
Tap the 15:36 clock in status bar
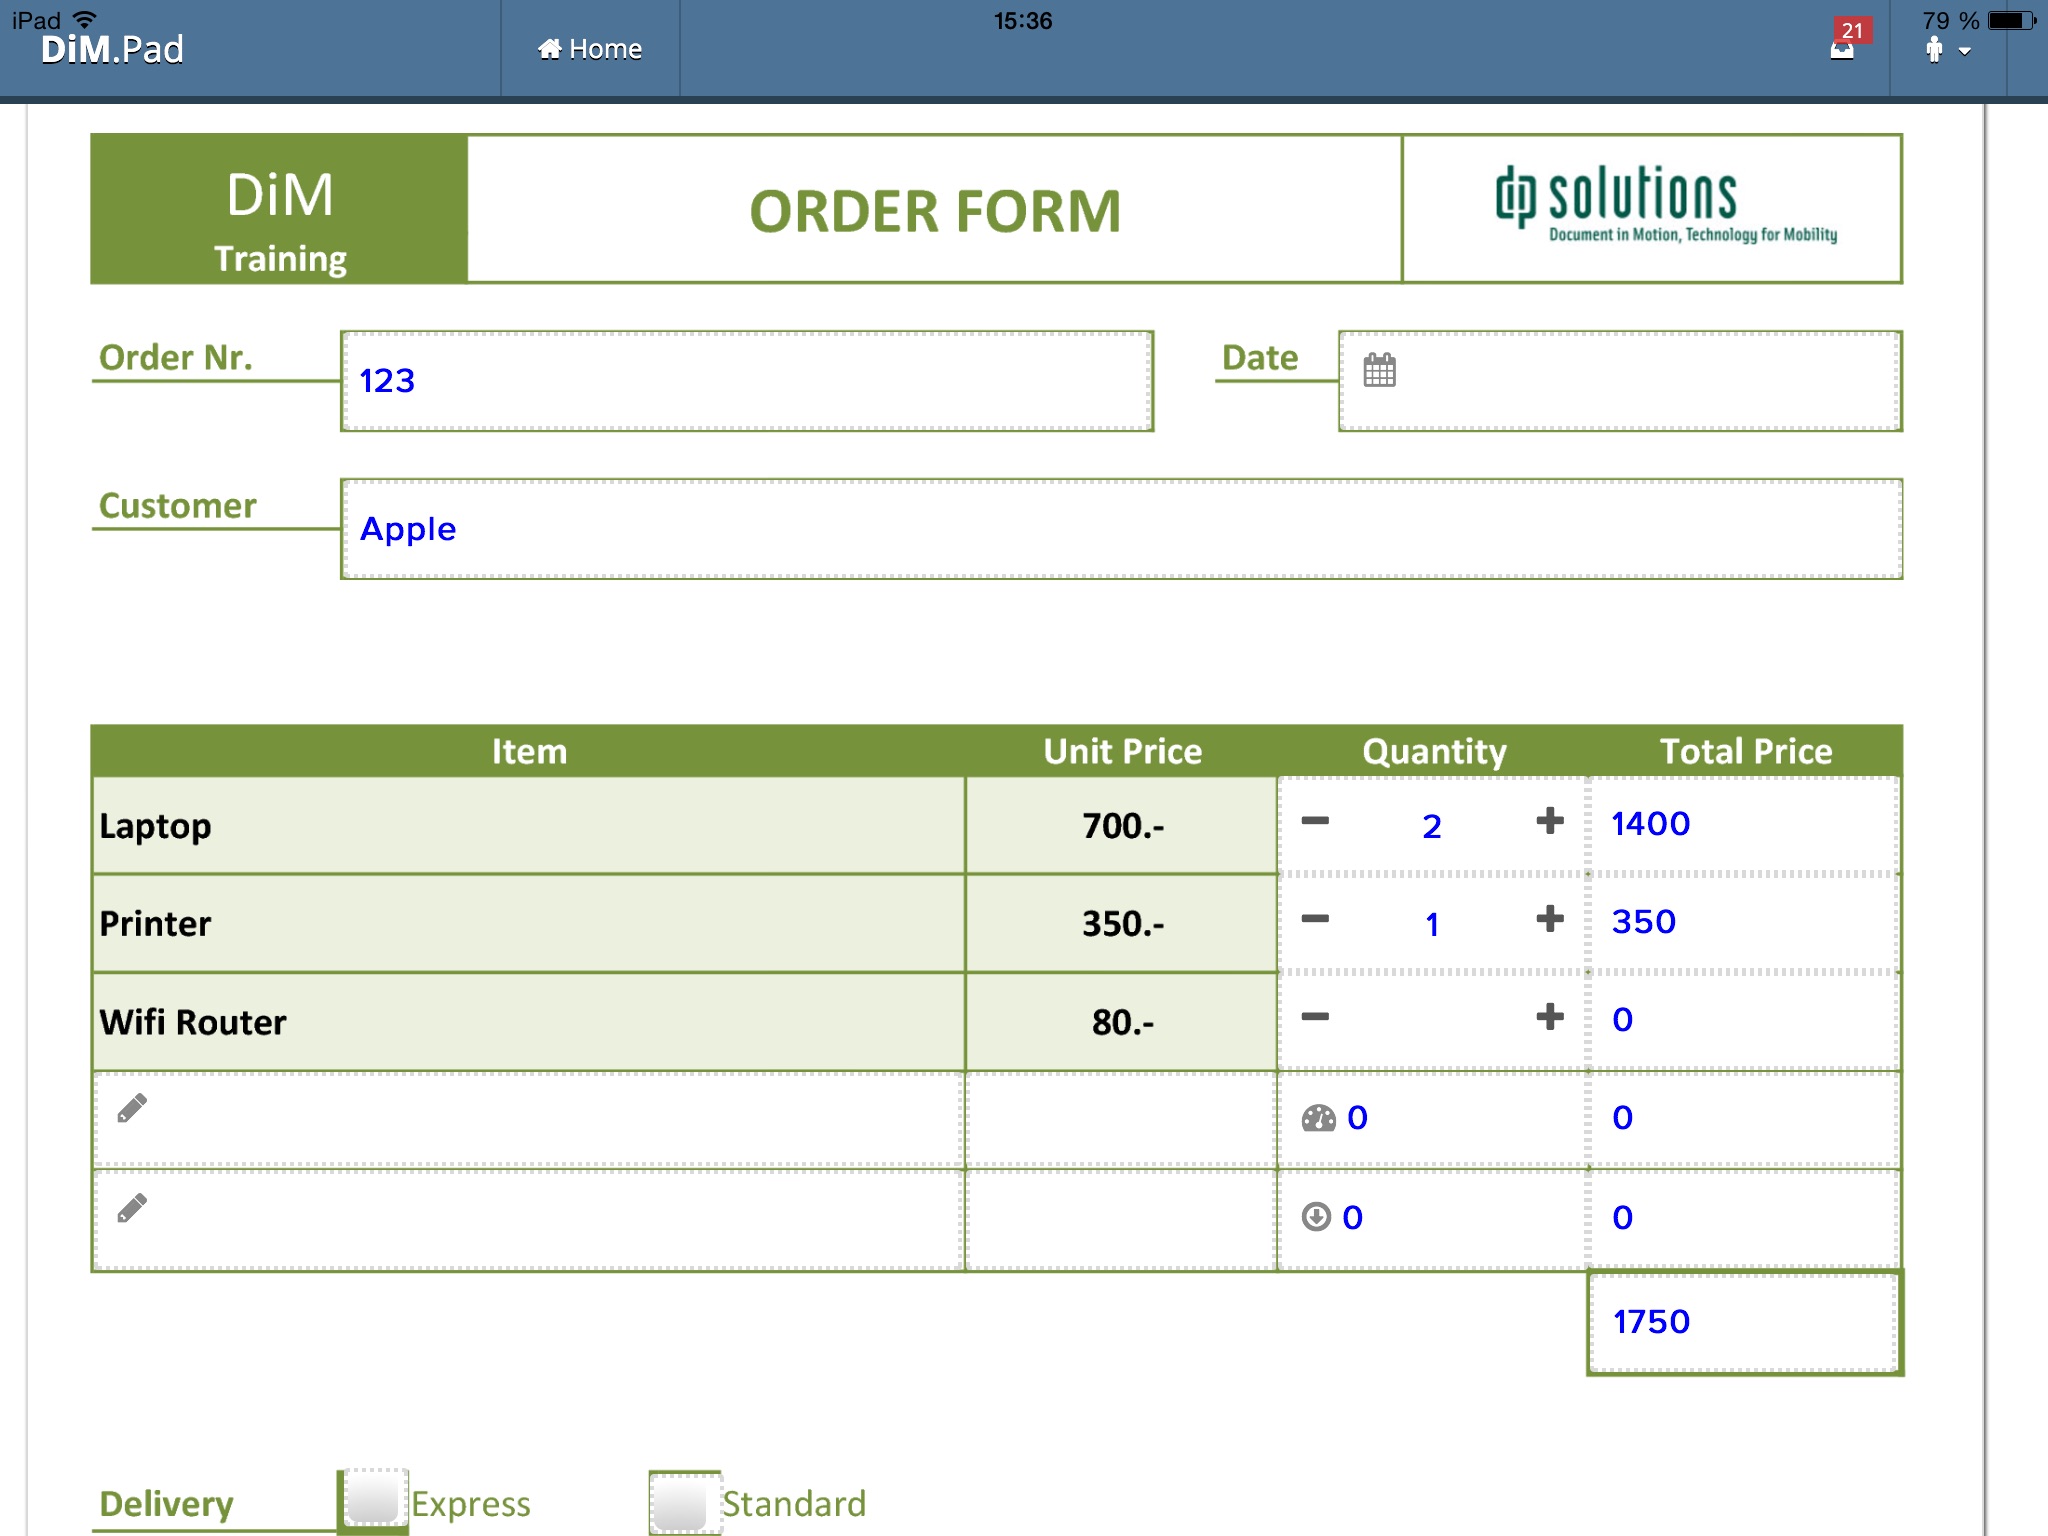pos(1022,20)
